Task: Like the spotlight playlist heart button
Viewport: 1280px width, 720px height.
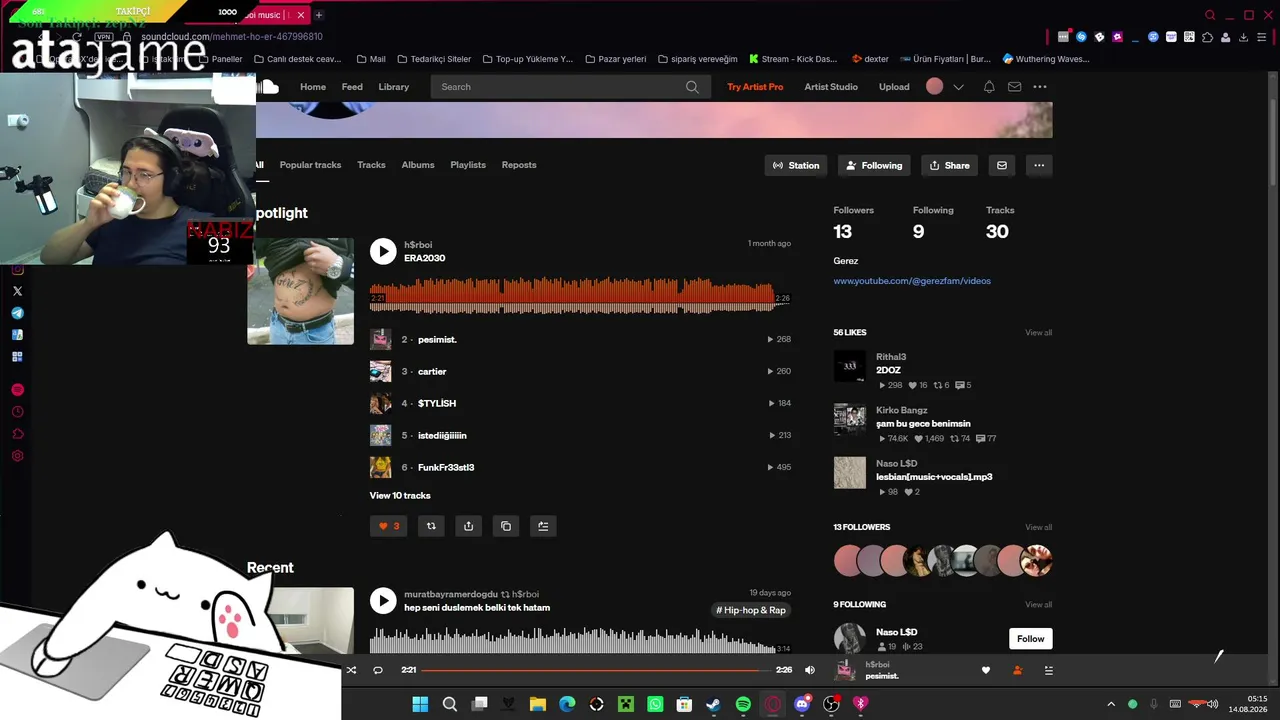Action: click(388, 526)
